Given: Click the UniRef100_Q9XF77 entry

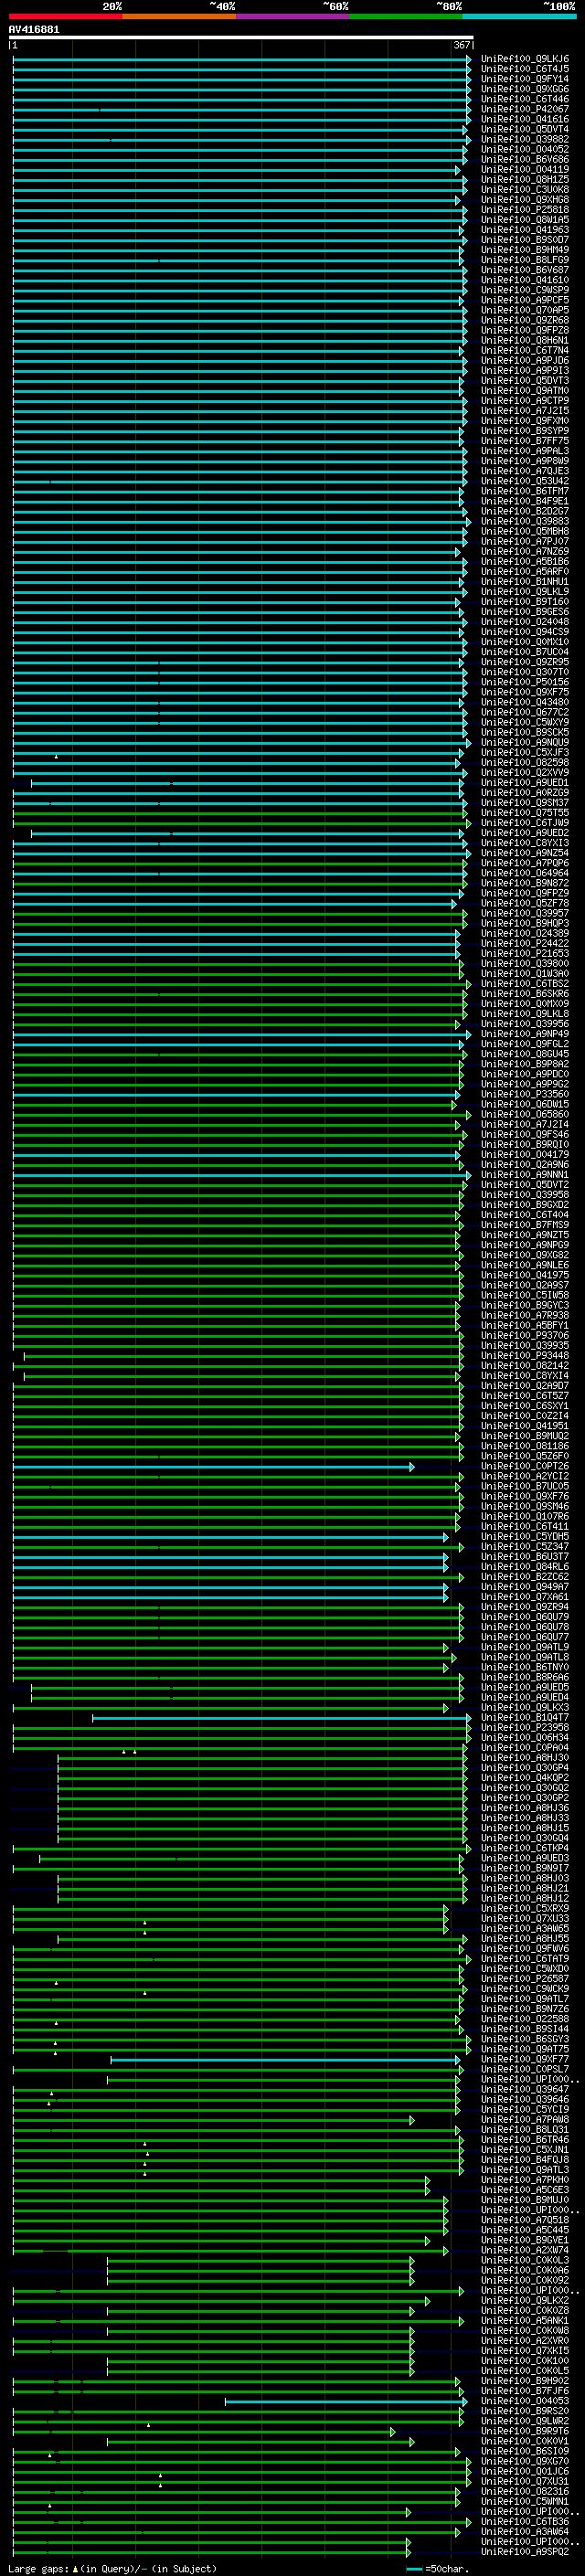Looking at the screenshot, I should click(525, 2059).
